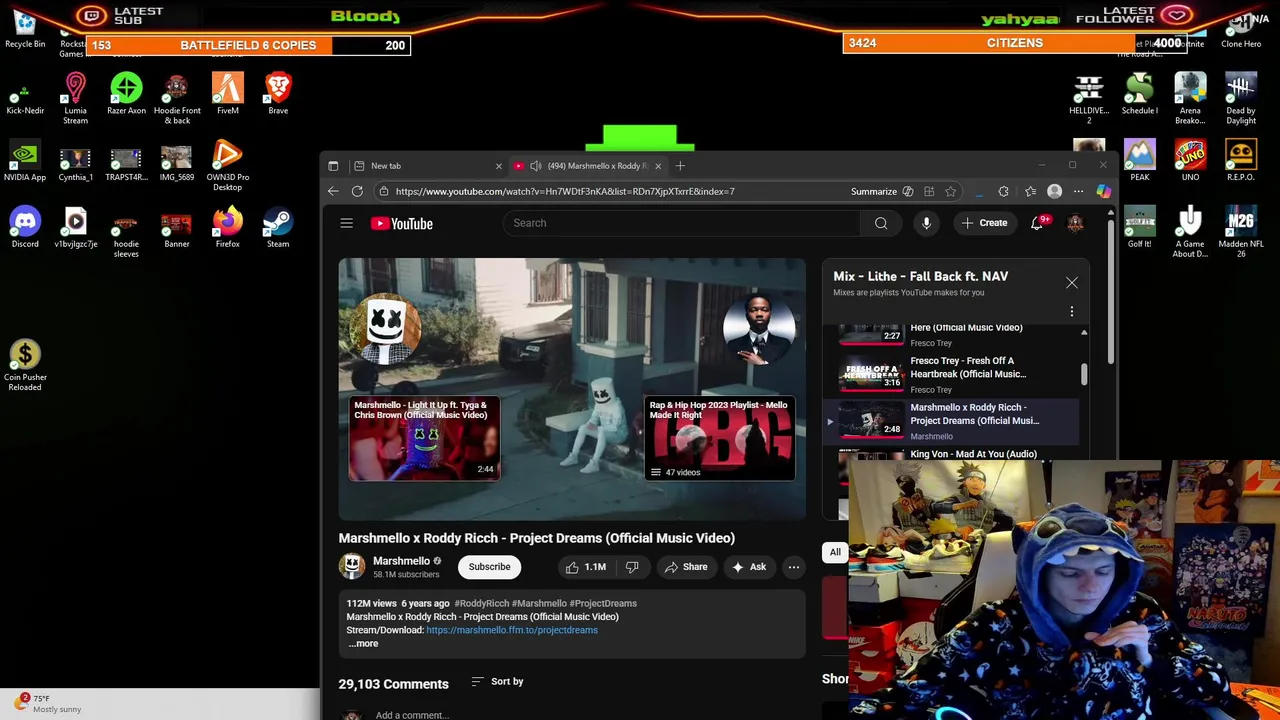Open Light It Up end-screen video card

424,439
